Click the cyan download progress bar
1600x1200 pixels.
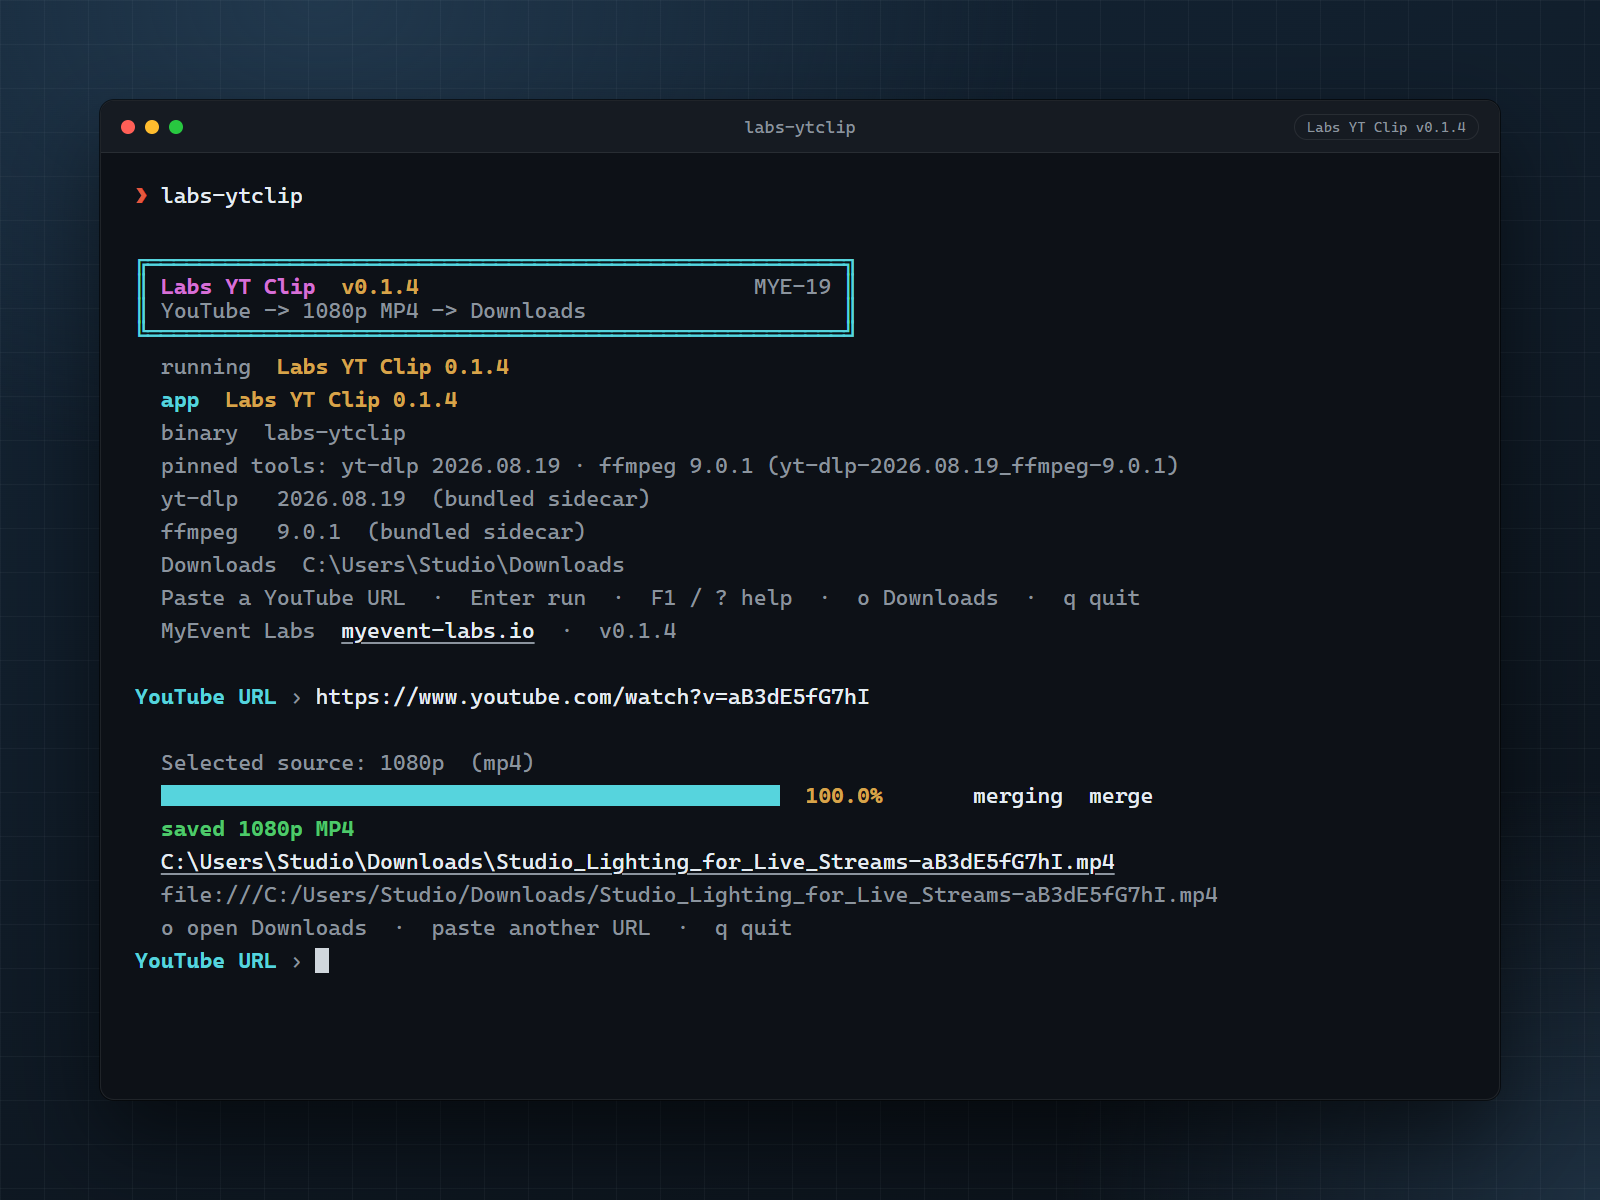[470, 795]
